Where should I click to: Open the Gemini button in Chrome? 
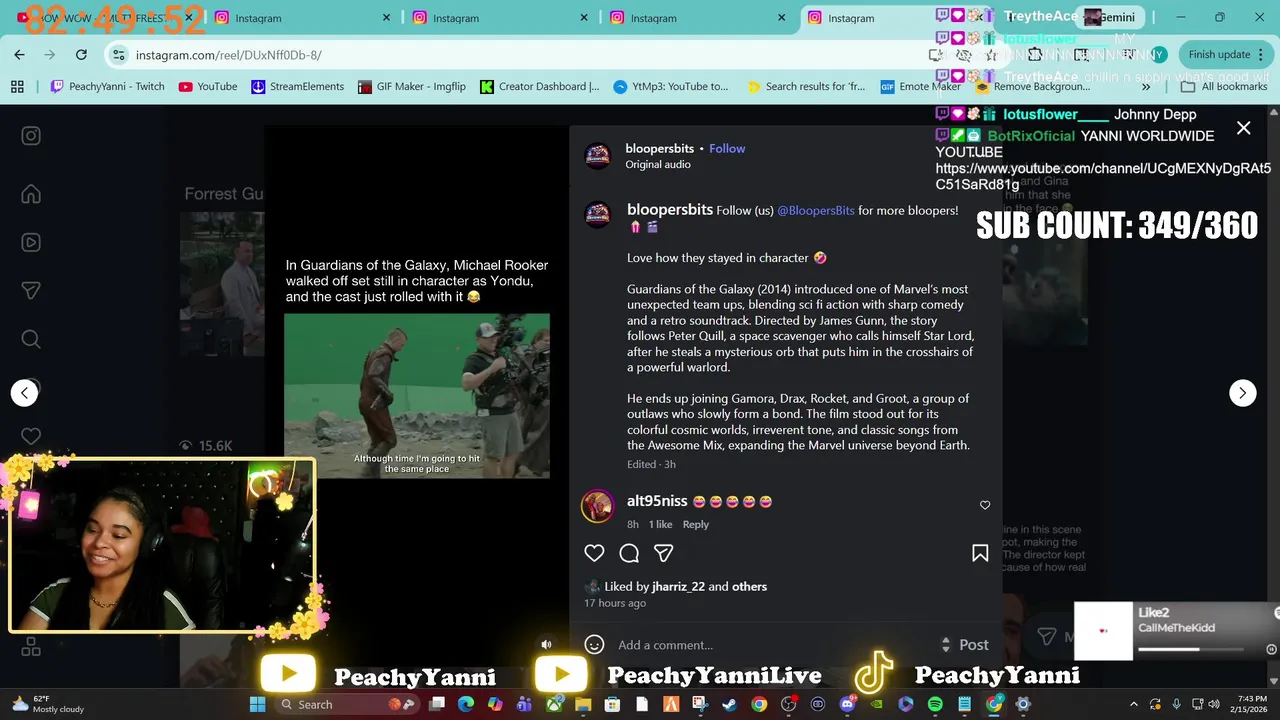pyautogui.click(x=1110, y=17)
